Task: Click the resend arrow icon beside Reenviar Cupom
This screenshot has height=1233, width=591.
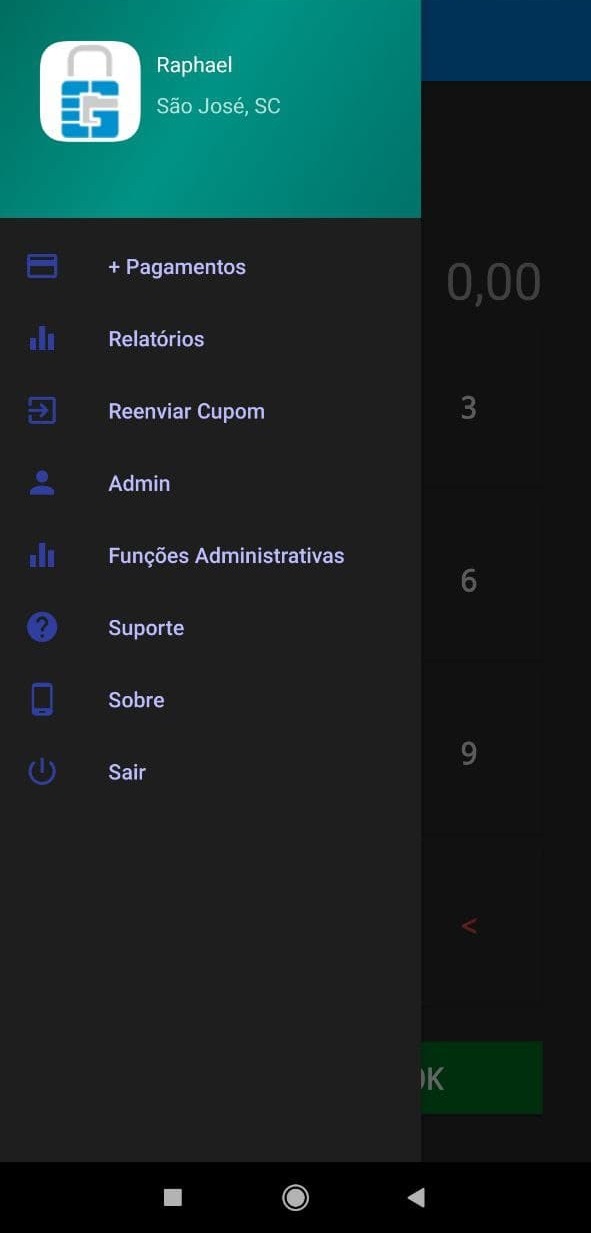Action: [x=41, y=411]
